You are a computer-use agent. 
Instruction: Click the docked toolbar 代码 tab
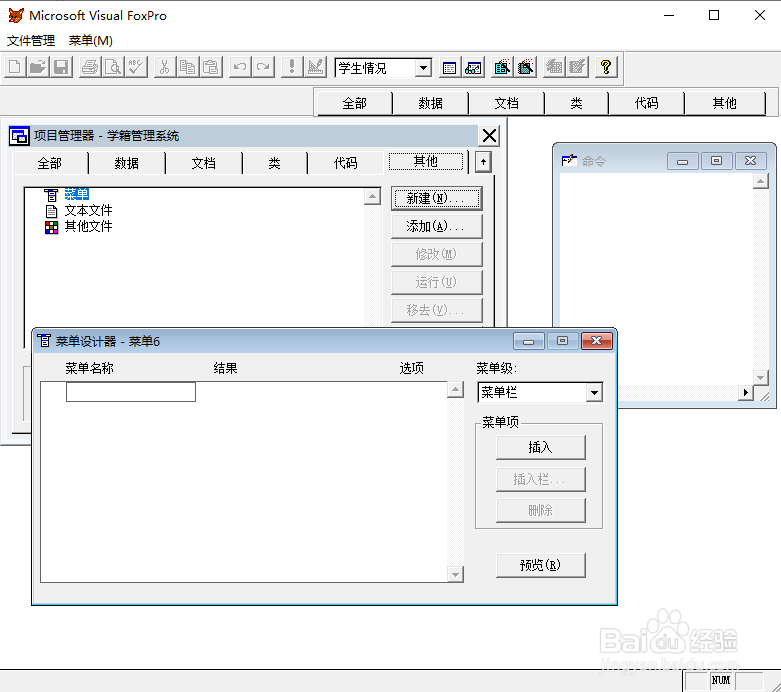[647, 103]
